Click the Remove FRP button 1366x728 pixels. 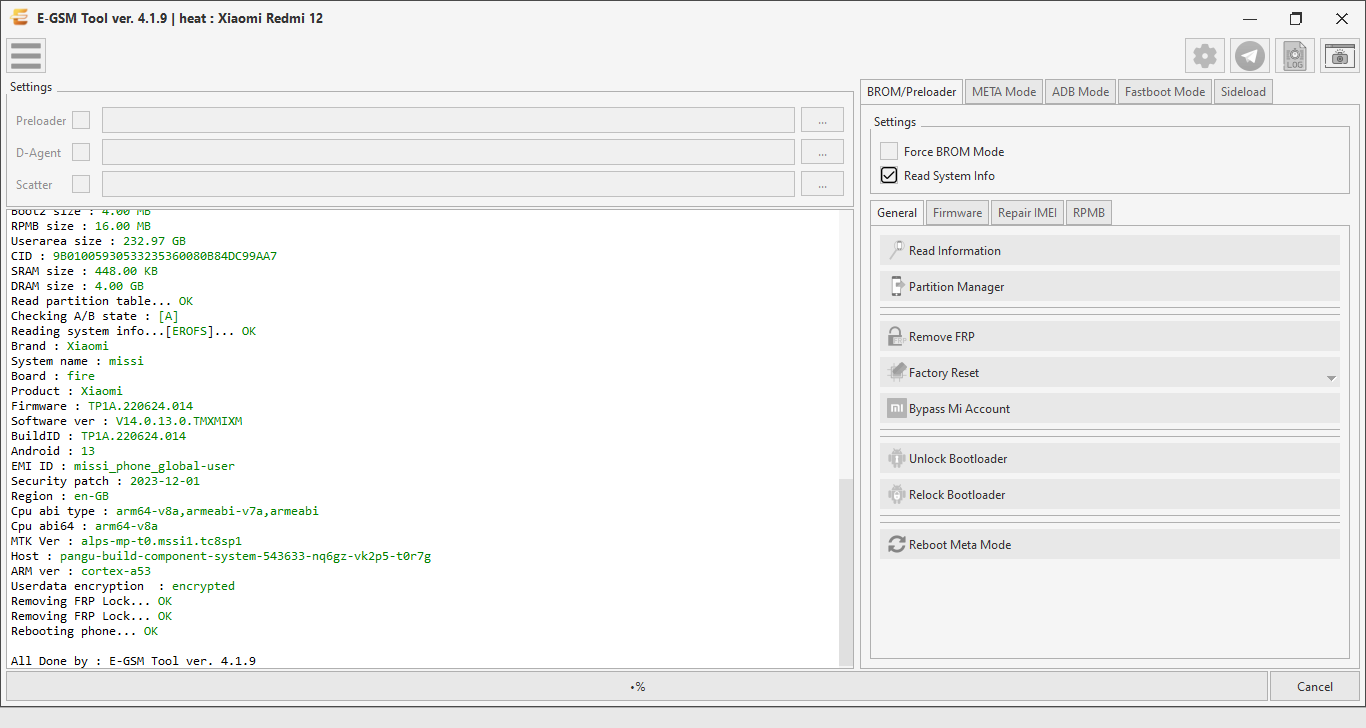click(x=1110, y=336)
